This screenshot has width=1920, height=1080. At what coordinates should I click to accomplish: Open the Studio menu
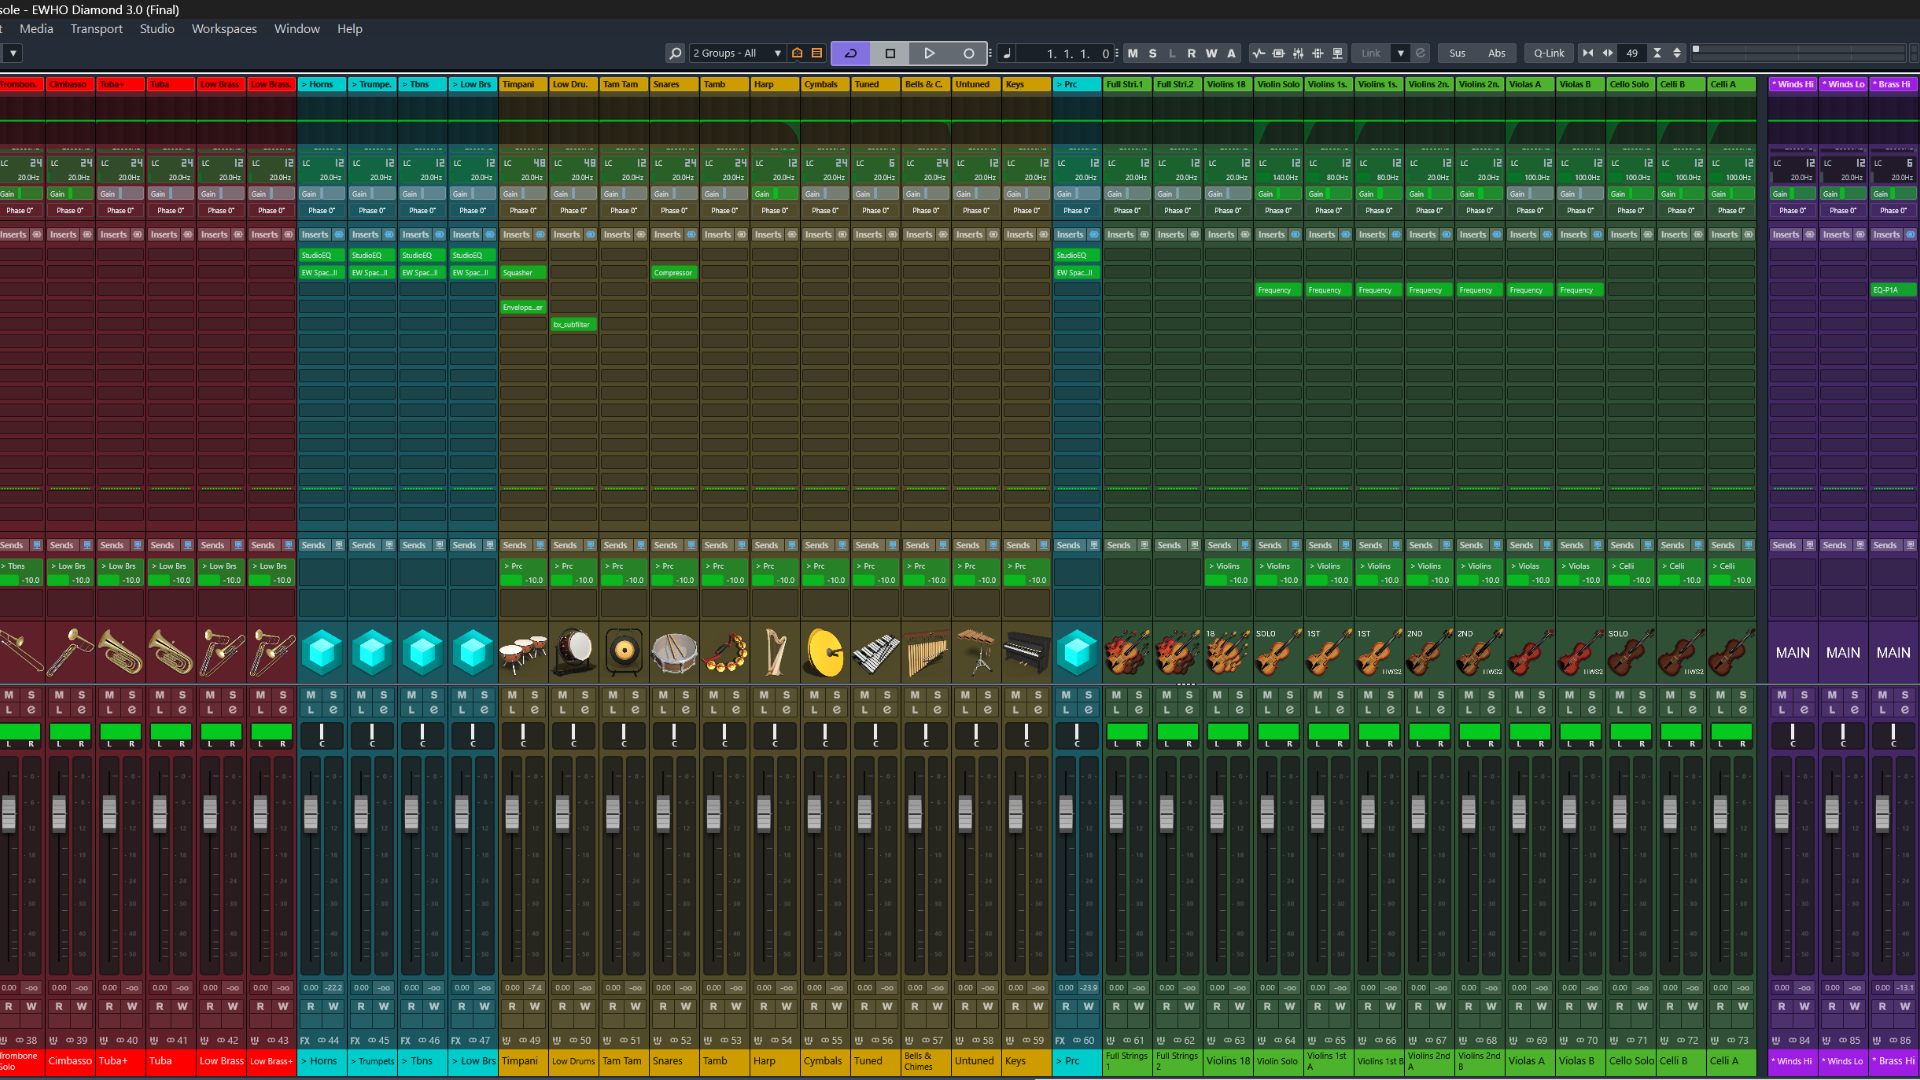pos(157,29)
